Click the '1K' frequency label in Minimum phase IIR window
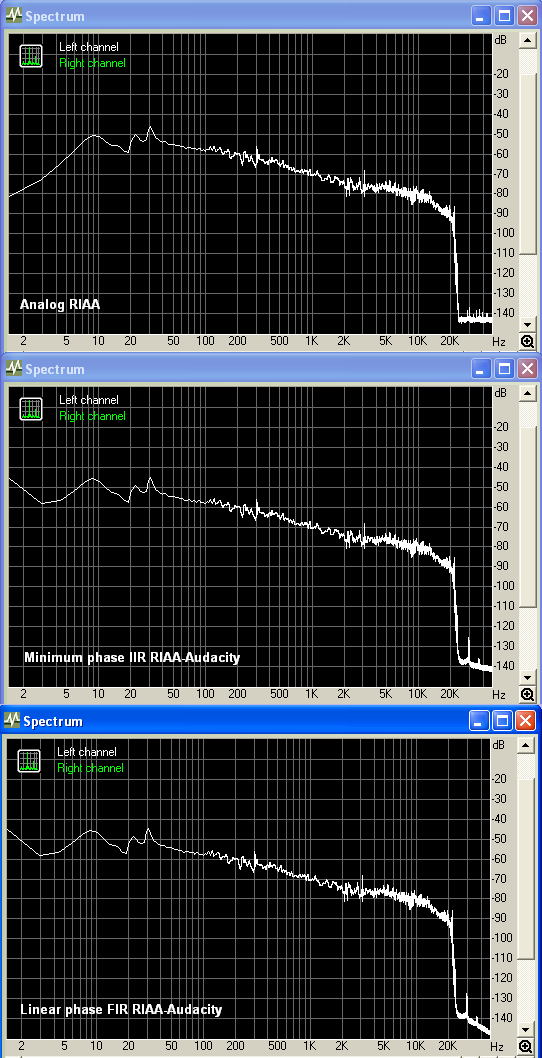Viewport: 542px width, 1058px height. pos(311,694)
